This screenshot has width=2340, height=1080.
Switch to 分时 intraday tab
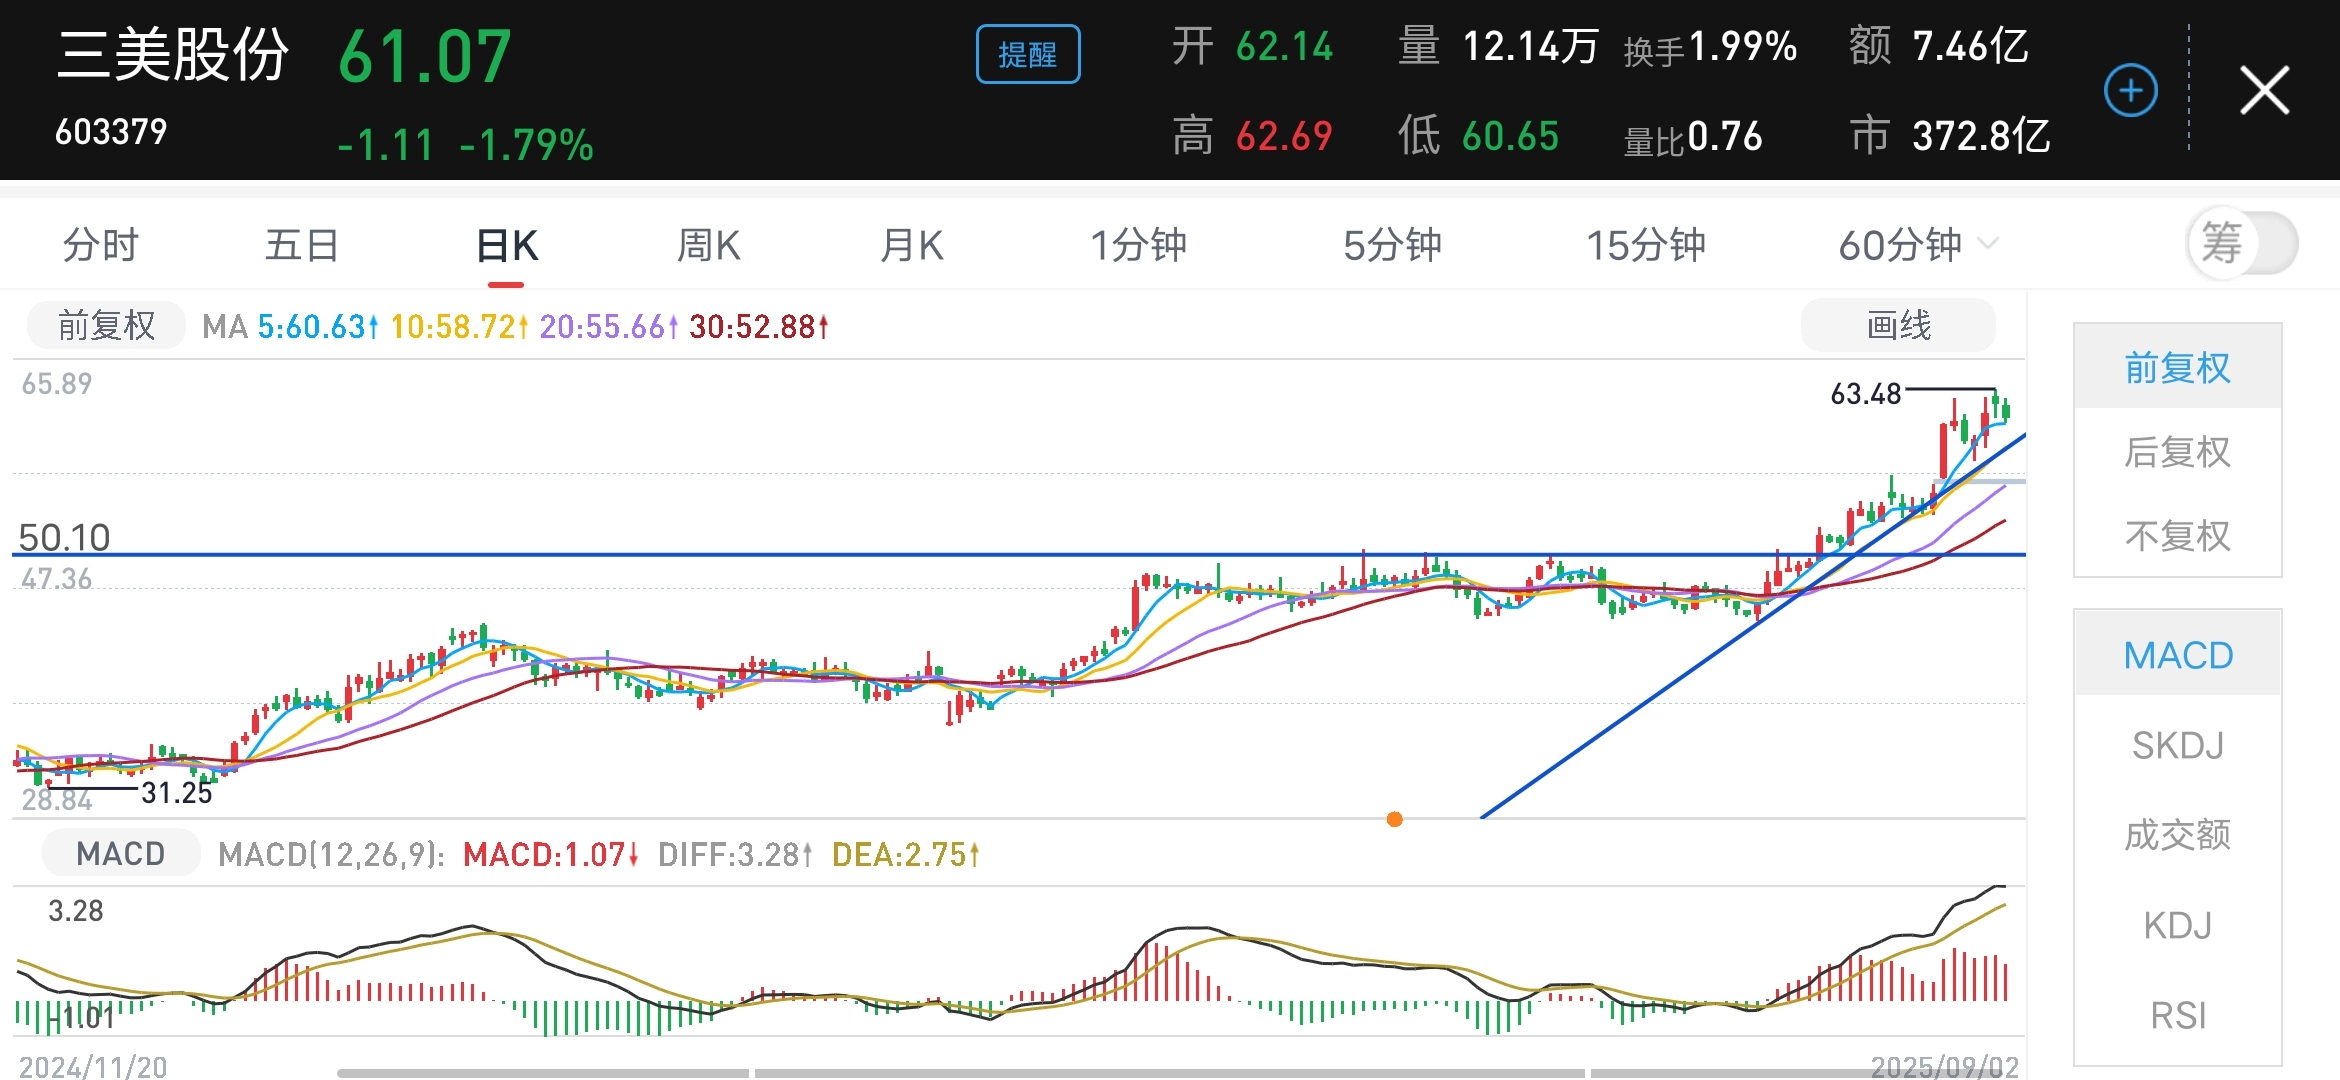[x=100, y=245]
